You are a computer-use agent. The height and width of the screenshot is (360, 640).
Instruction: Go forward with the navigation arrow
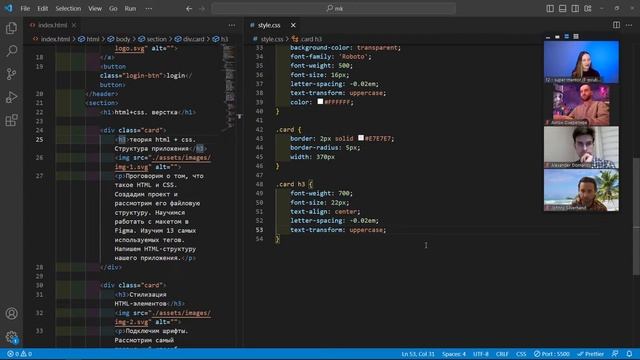pos(202,9)
